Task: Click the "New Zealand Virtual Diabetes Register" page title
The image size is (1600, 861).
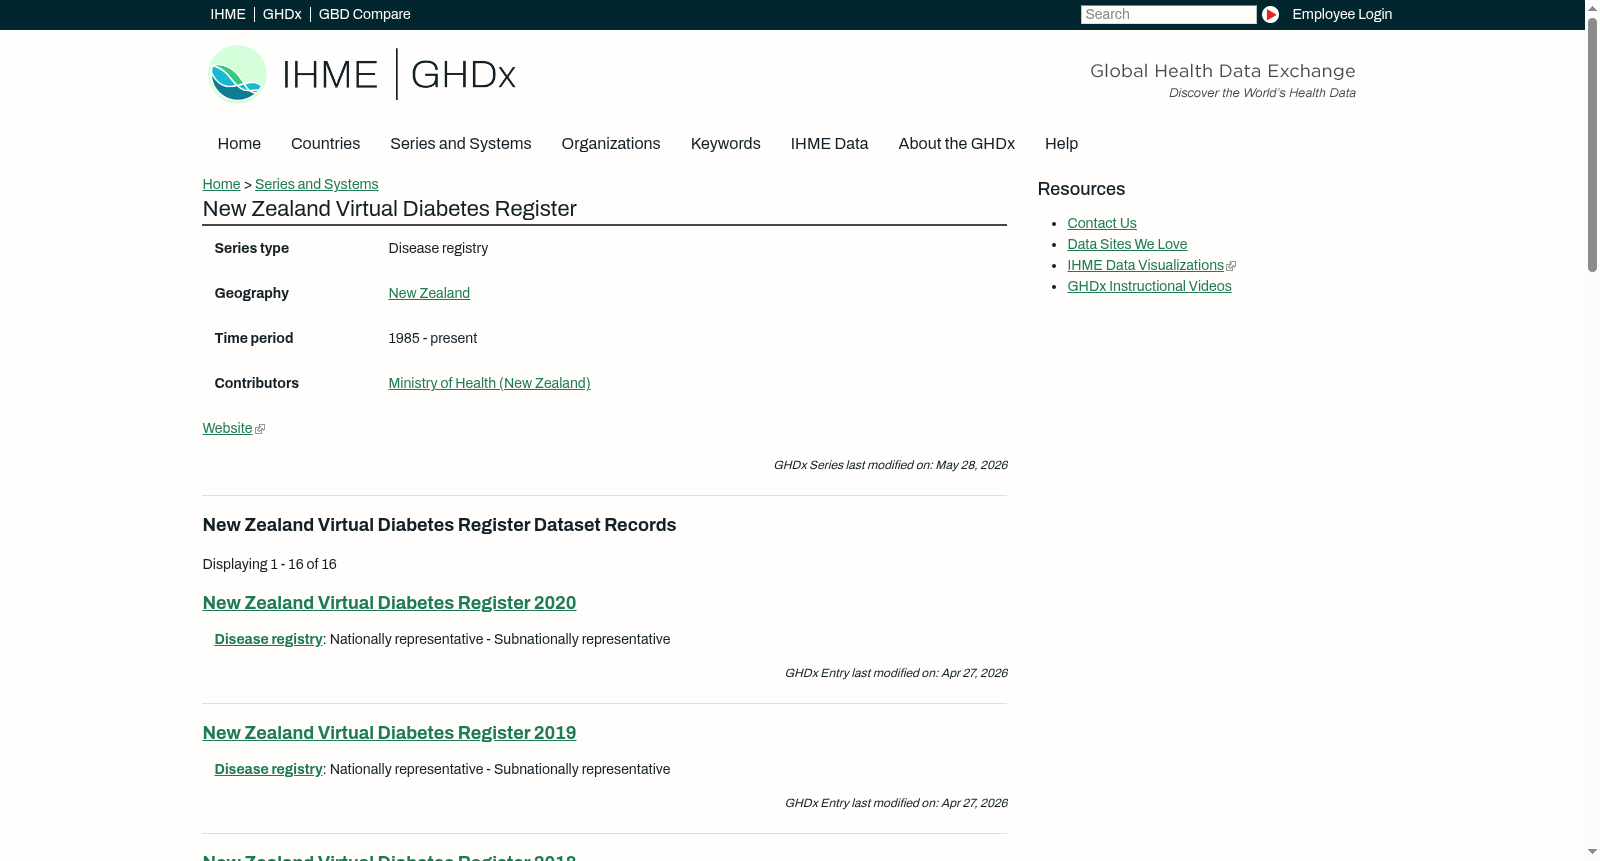Action: pos(389,209)
